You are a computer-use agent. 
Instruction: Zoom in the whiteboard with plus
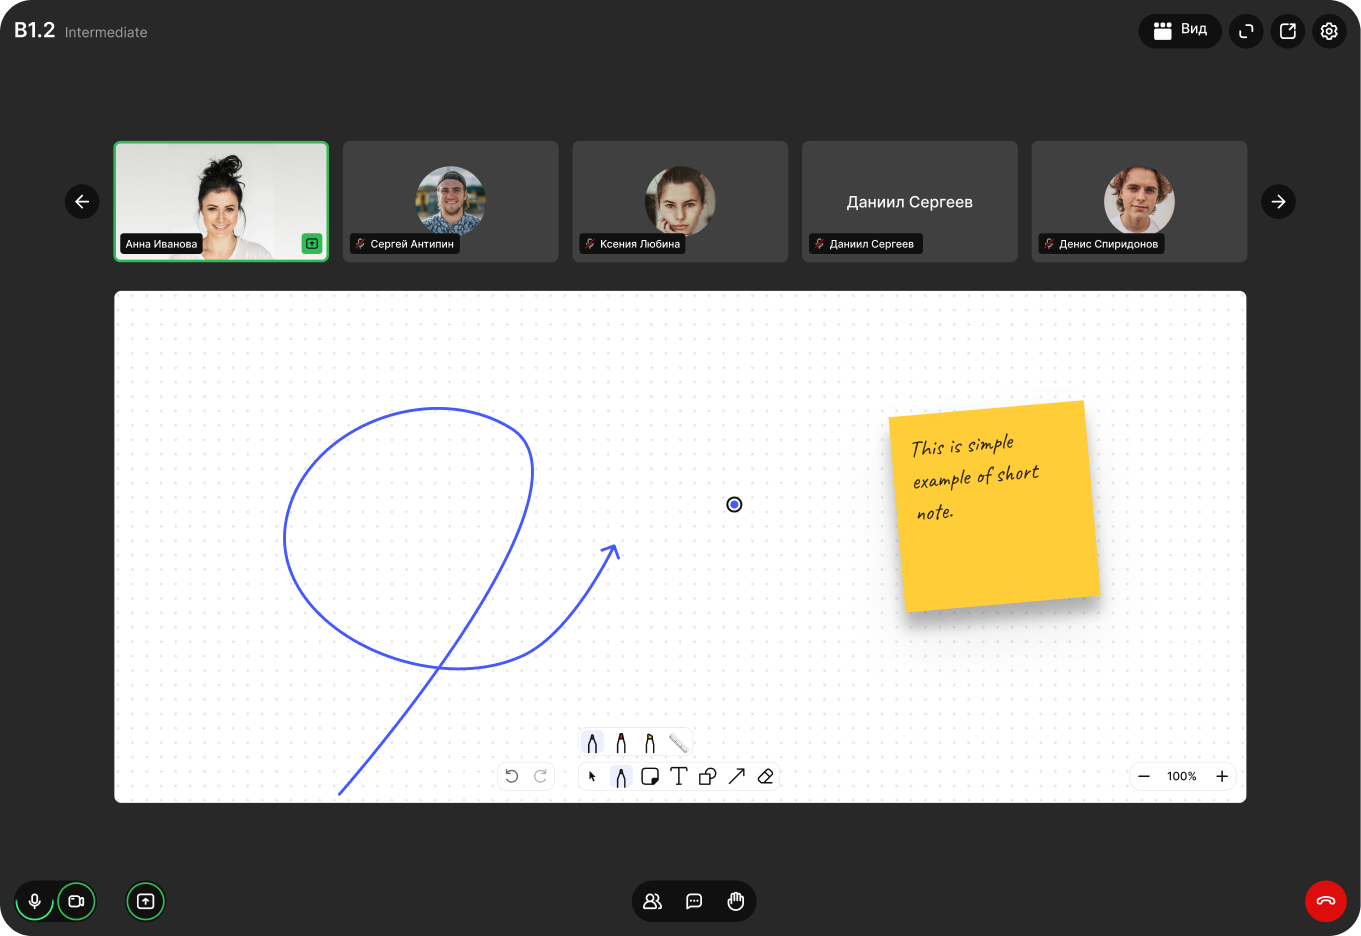[x=1222, y=776]
